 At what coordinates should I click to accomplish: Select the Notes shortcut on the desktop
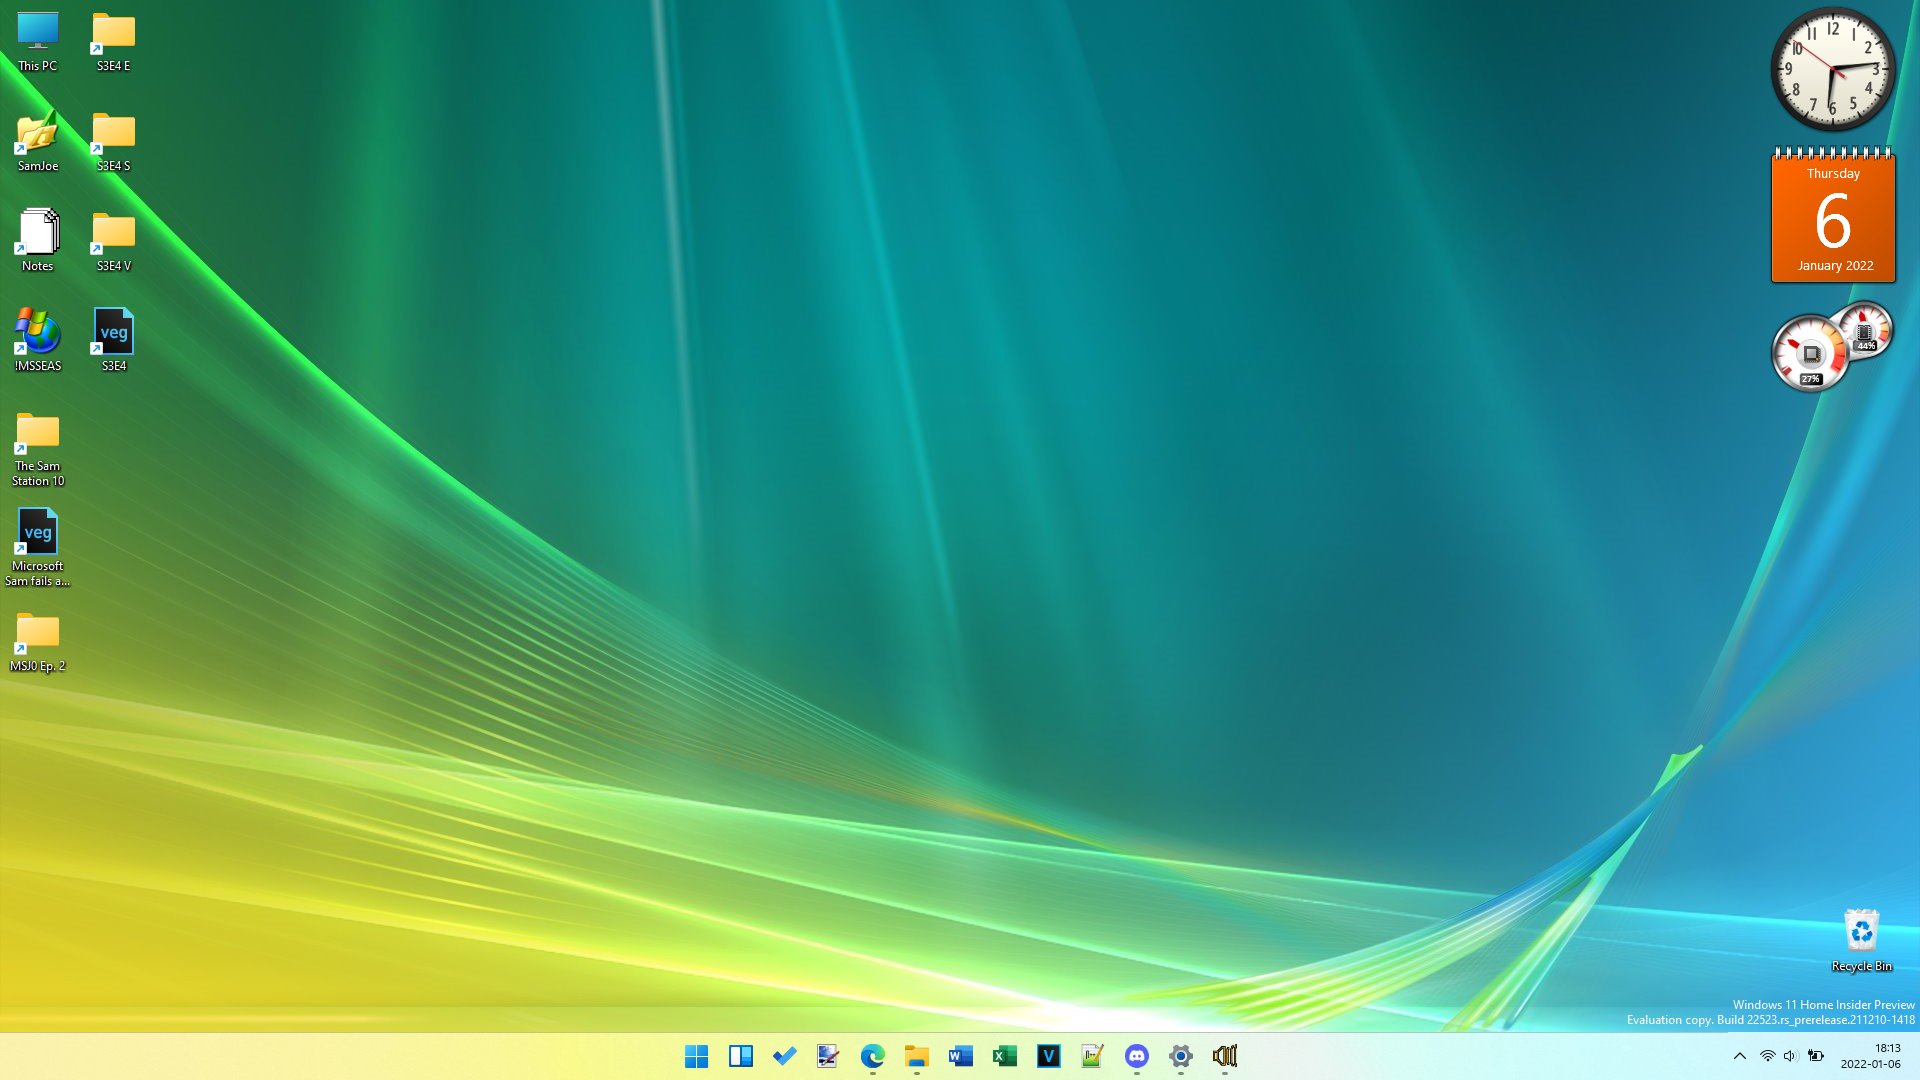click(x=38, y=241)
